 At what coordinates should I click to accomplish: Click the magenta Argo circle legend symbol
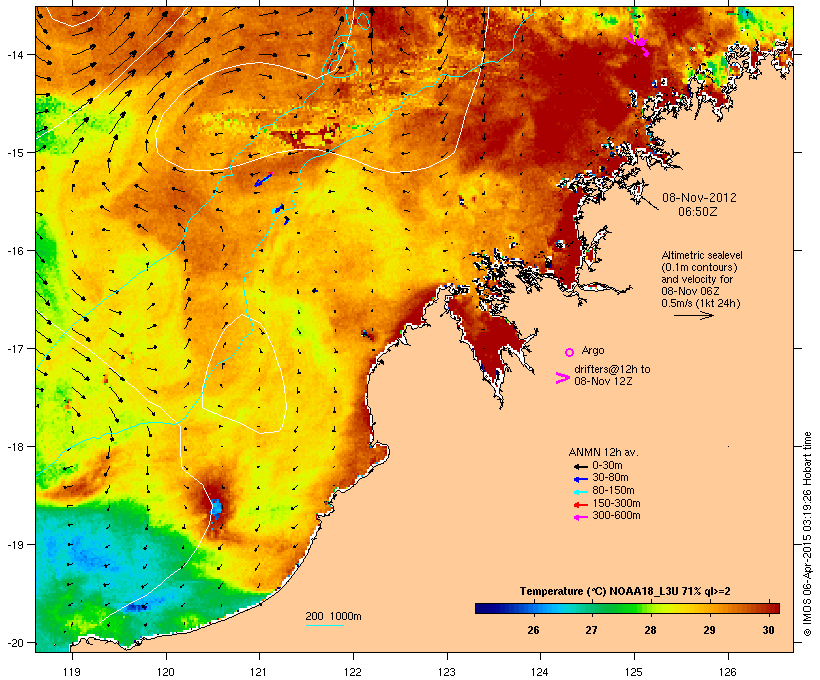(x=570, y=352)
